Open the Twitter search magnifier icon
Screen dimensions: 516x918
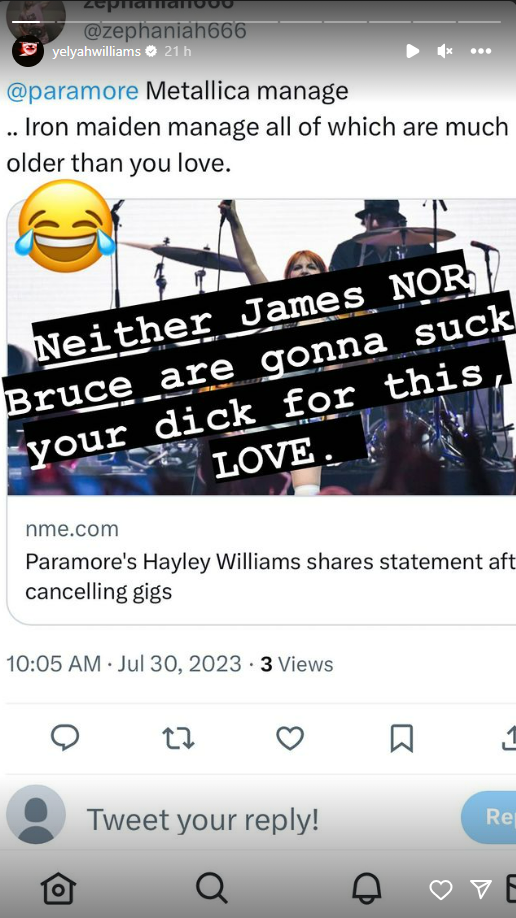coord(211,888)
